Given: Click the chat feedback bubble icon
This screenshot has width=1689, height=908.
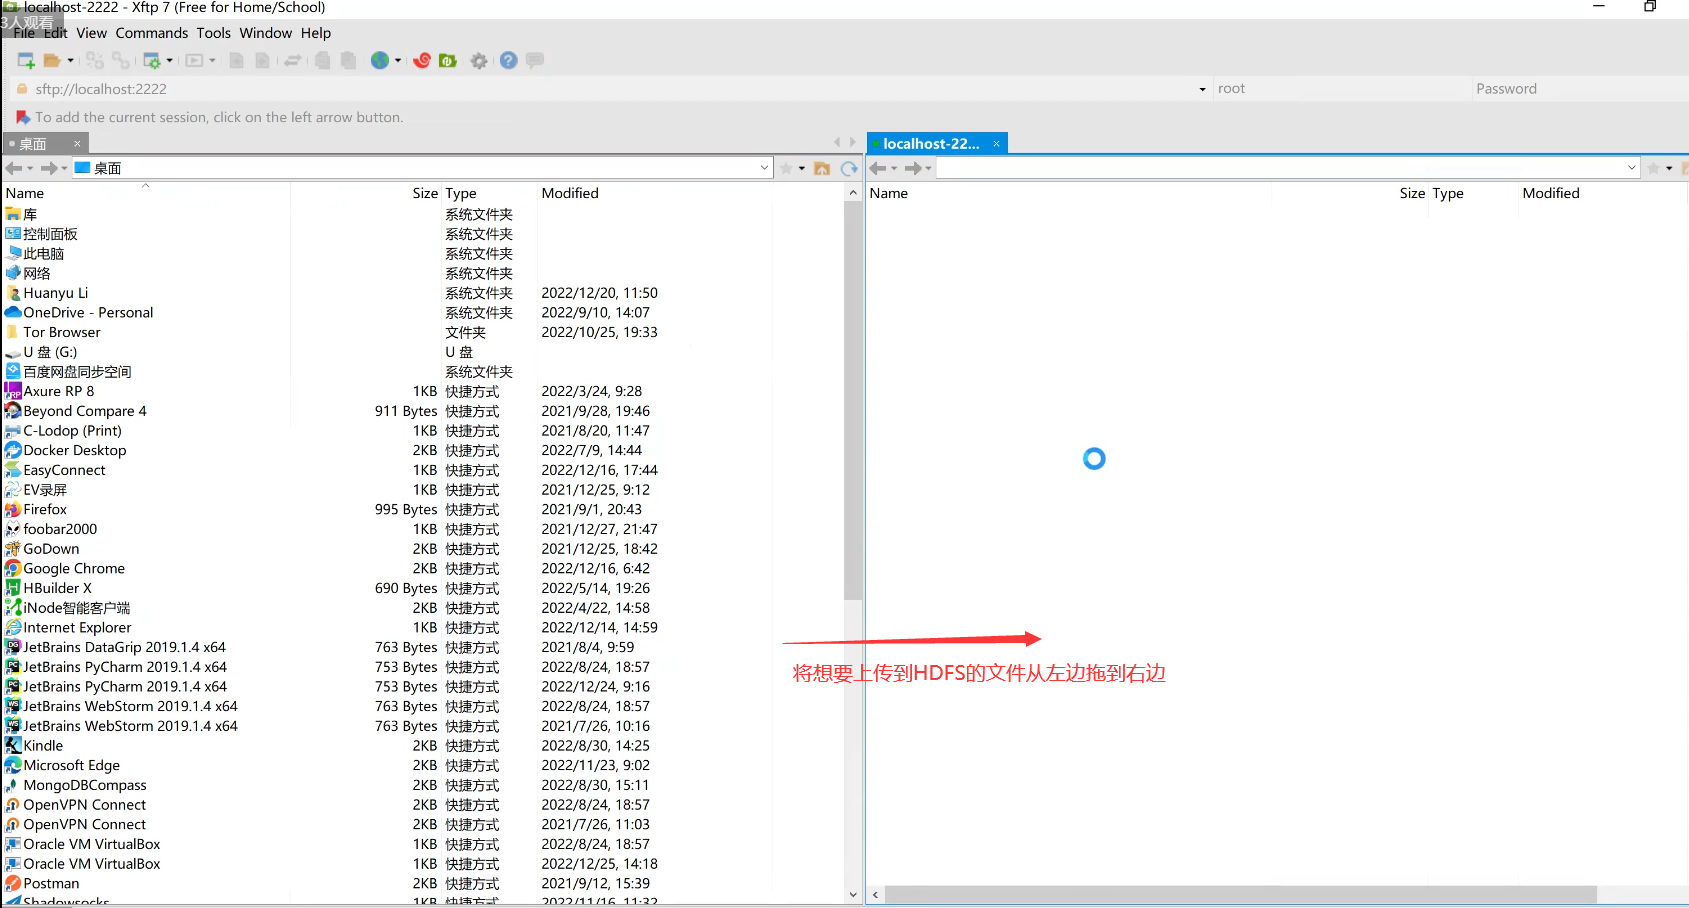Looking at the screenshot, I should click(x=535, y=61).
